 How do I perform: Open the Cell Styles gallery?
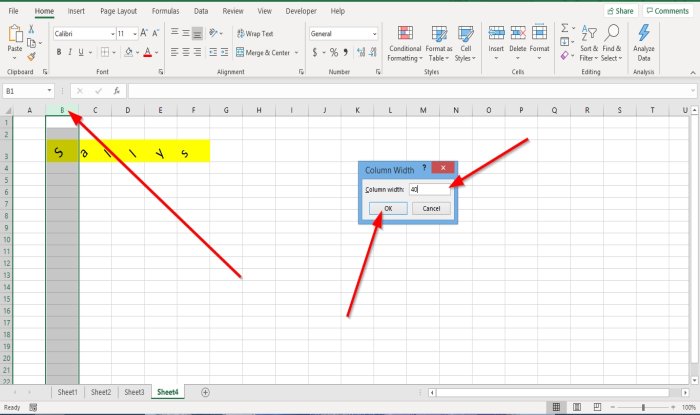(466, 44)
